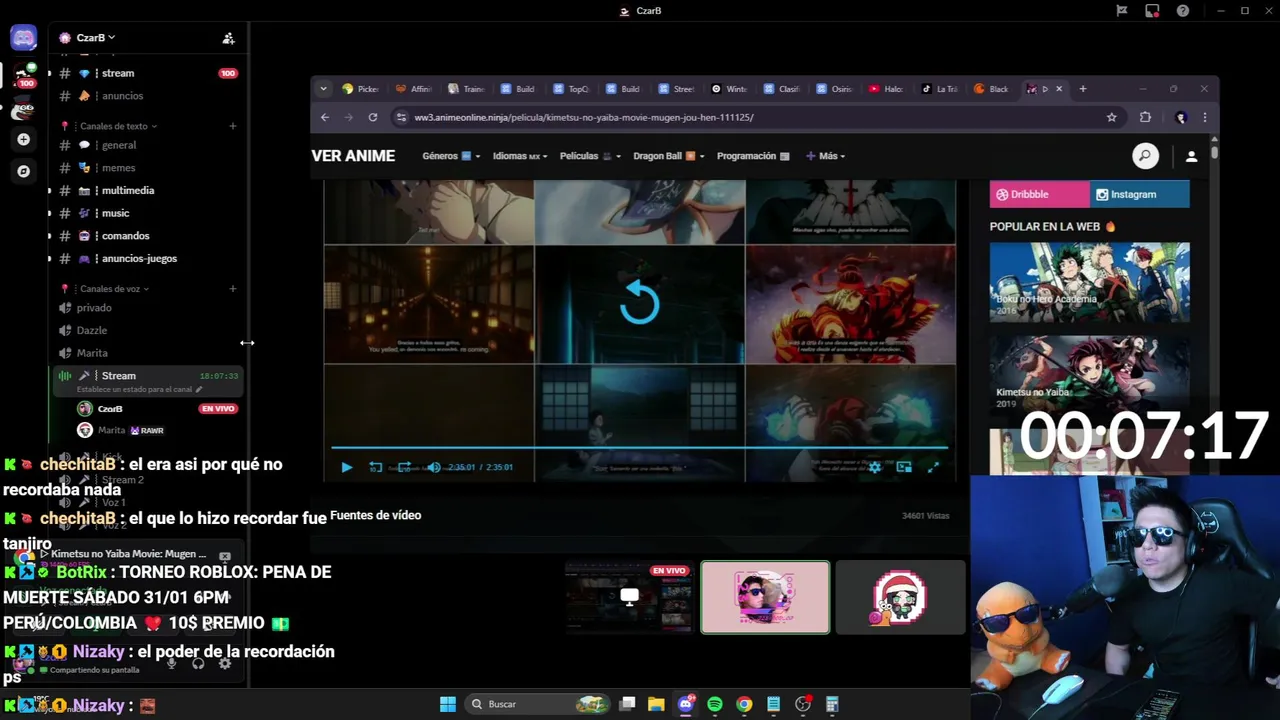Create channel in Canales de texto

coord(232,126)
